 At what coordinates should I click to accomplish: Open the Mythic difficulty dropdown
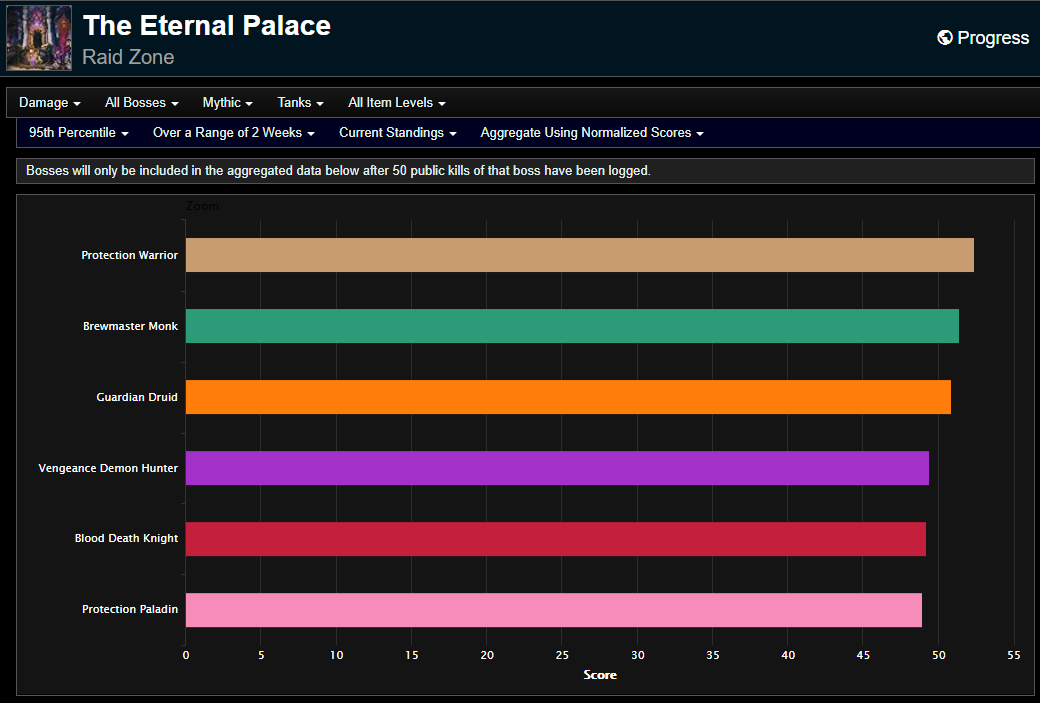[228, 103]
